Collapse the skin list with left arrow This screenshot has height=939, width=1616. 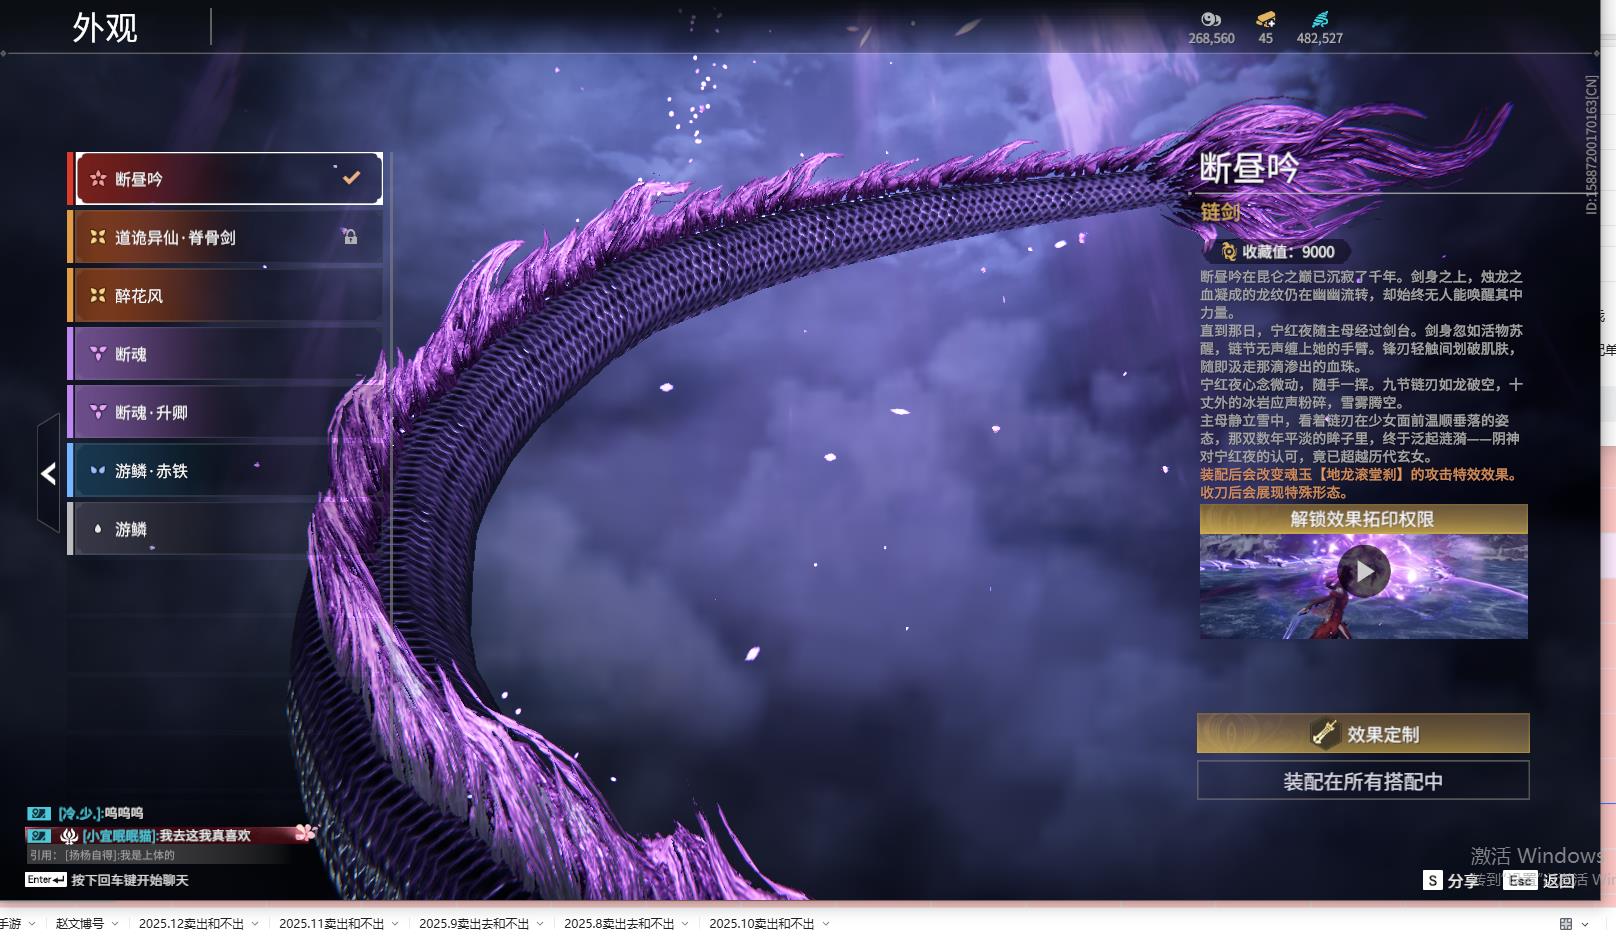(48, 473)
